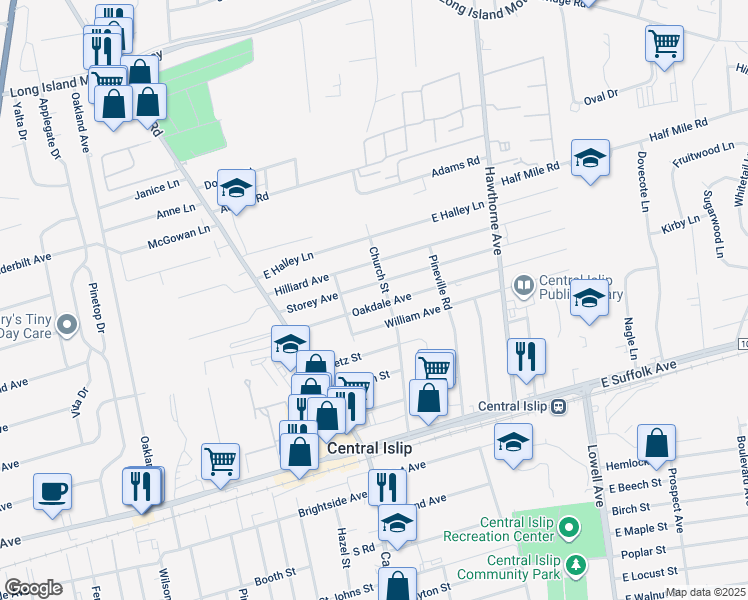Open the restaurant marker at top-left cluster
Screen dimensions: 748x600
point(103,50)
